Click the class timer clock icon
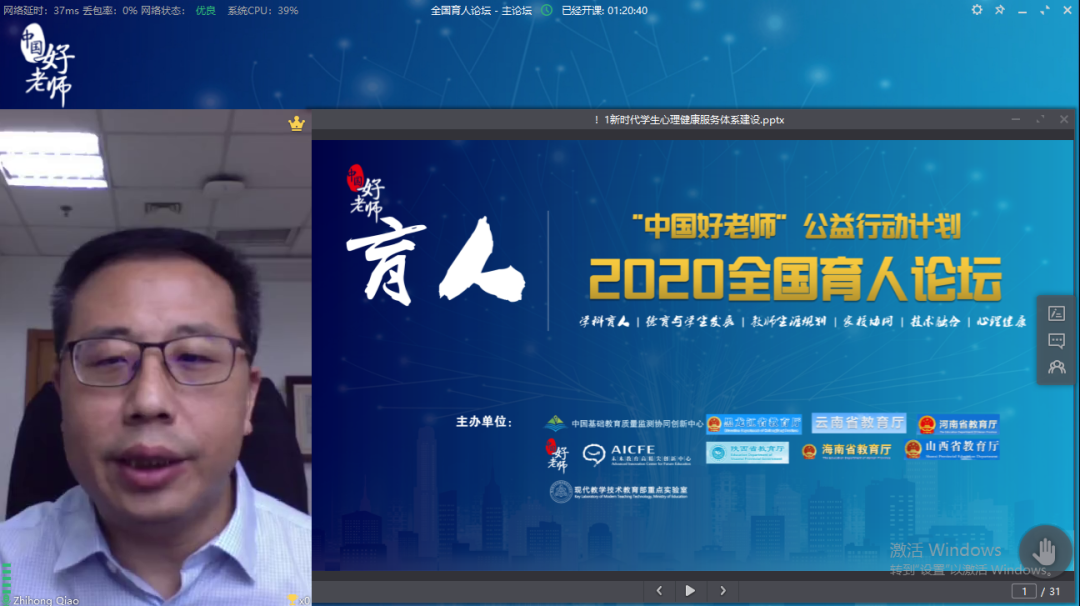1080x606 pixels. [x=546, y=10]
